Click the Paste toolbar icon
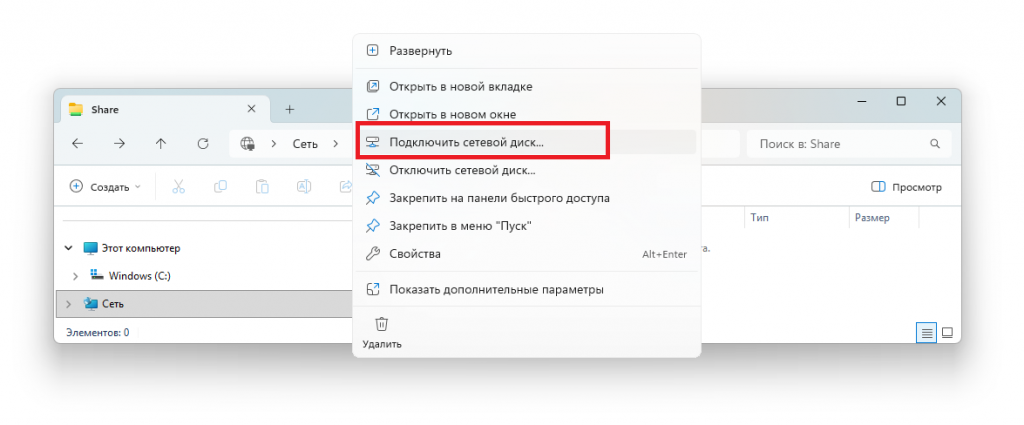Image resolution: width=1024 pixels, height=425 pixels. click(x=262, y=187)
